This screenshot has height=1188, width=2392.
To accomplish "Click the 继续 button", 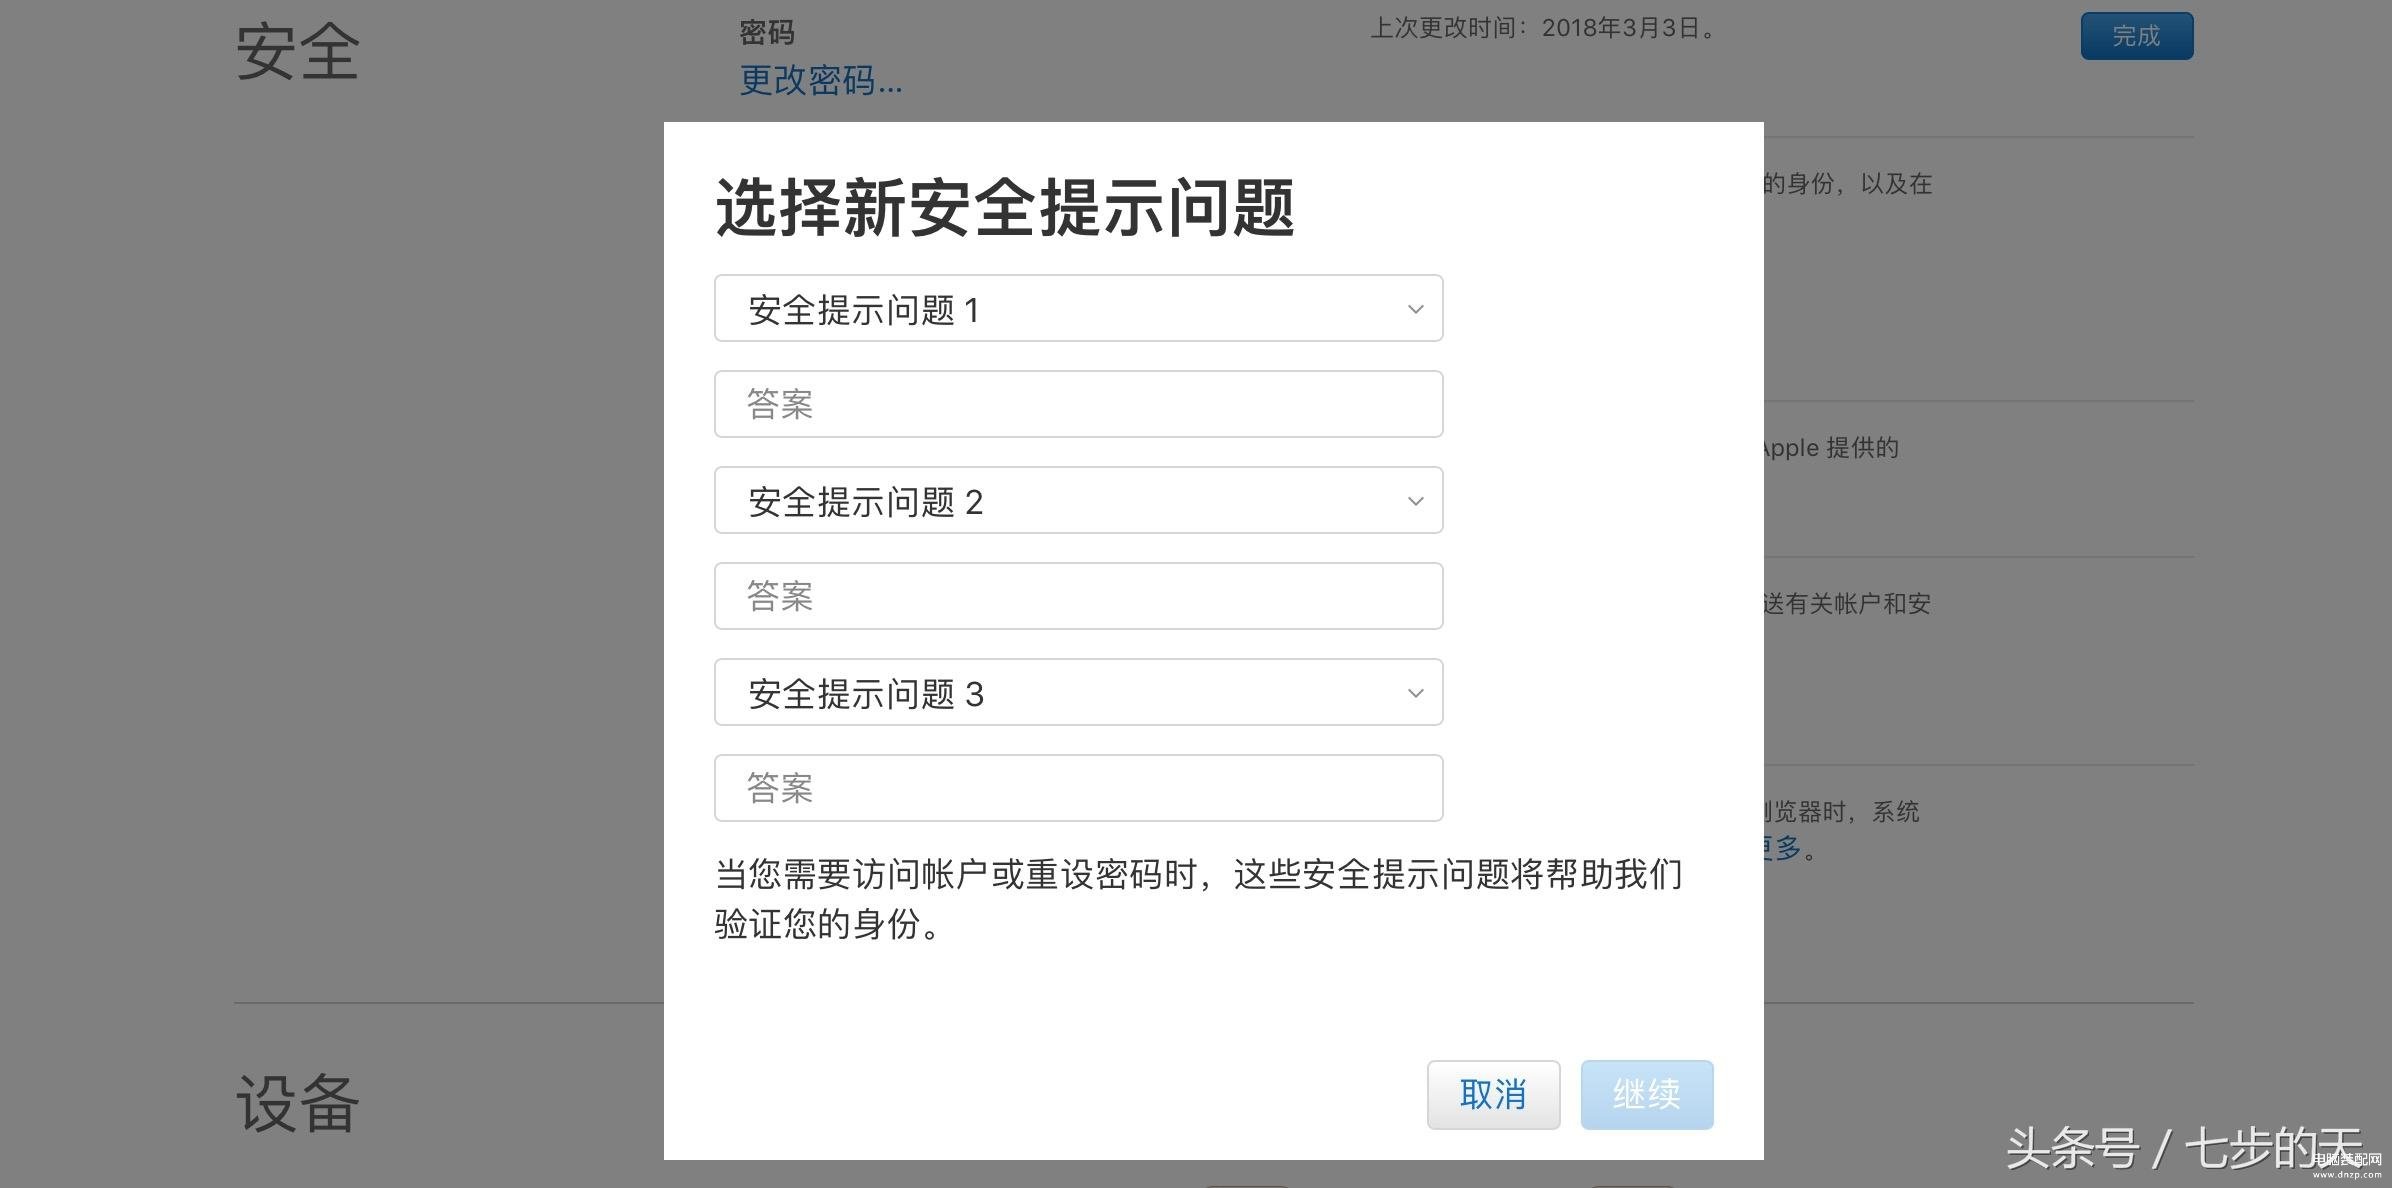I will [x=1647, y=1095].
